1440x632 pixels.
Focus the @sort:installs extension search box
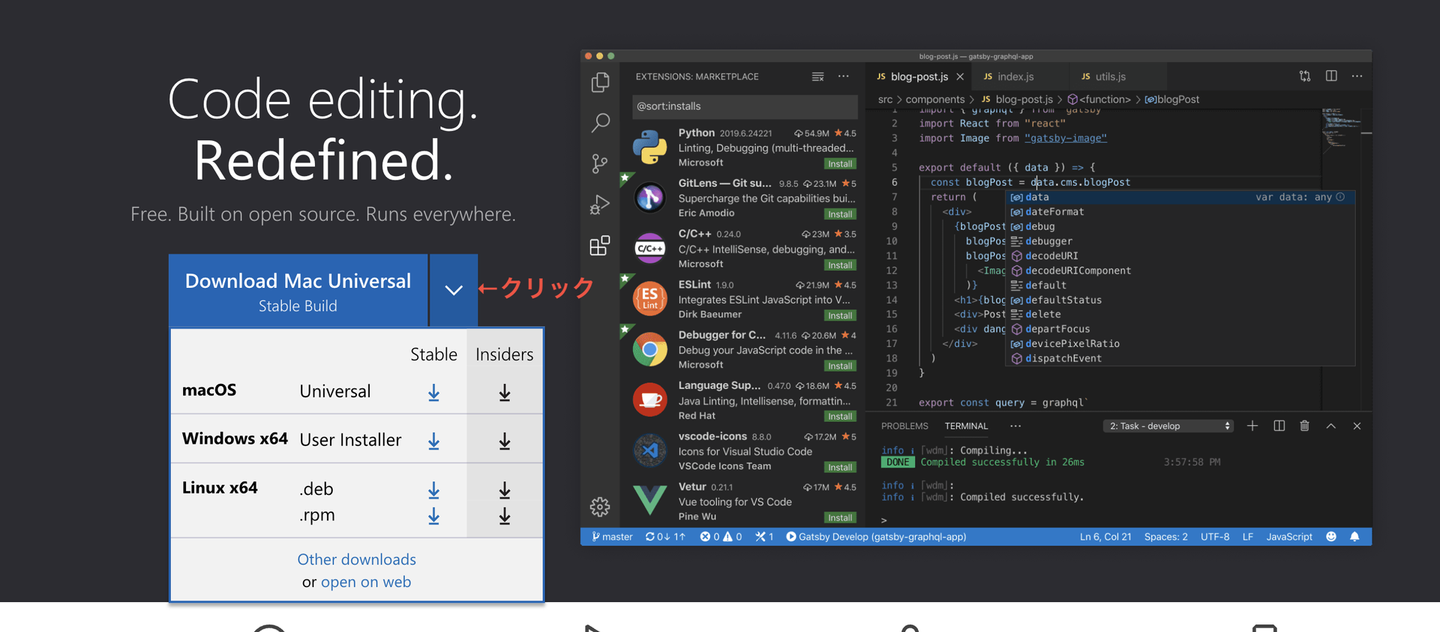(x=745, y=106)
